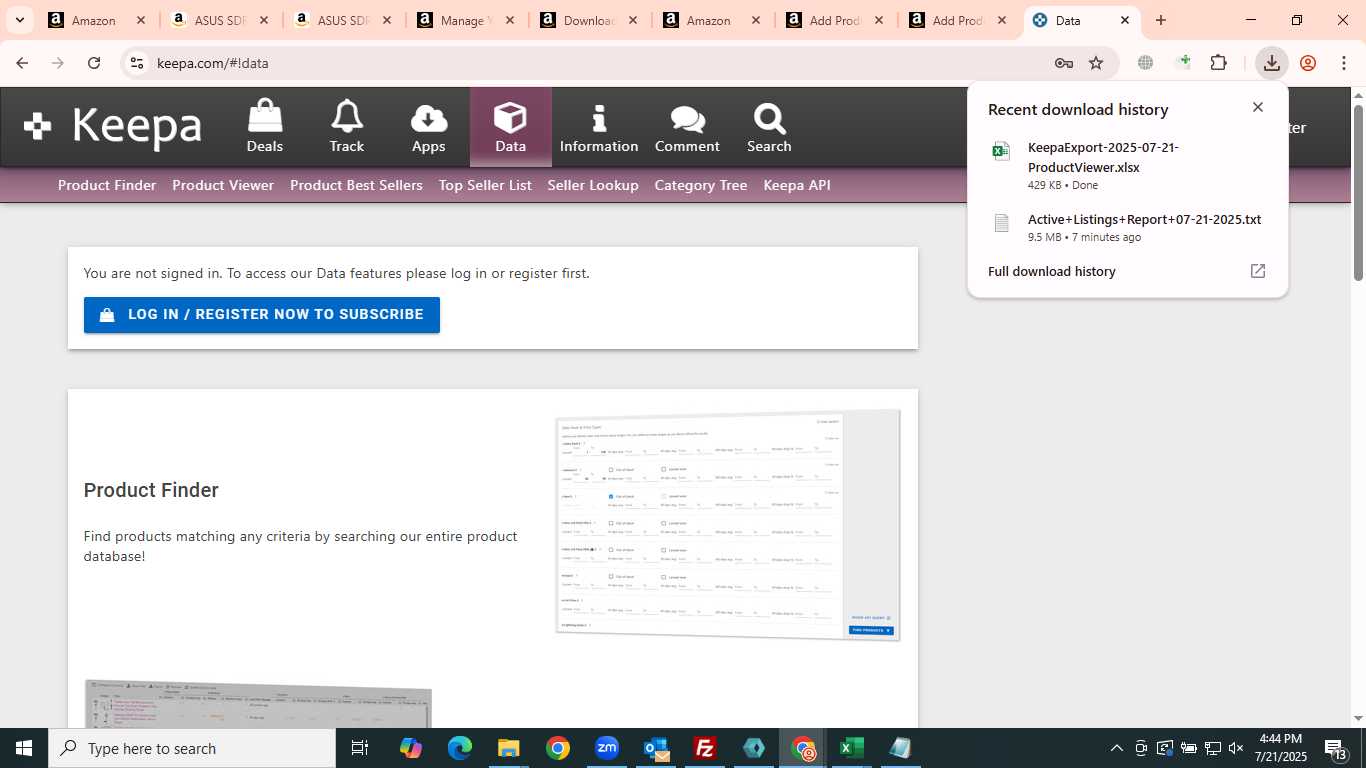Image resolution: width=1366 pixels, height=768 pixels.
Task: Open Category Tree menu item
Action: pyautogui.click(x=701, y=185)
